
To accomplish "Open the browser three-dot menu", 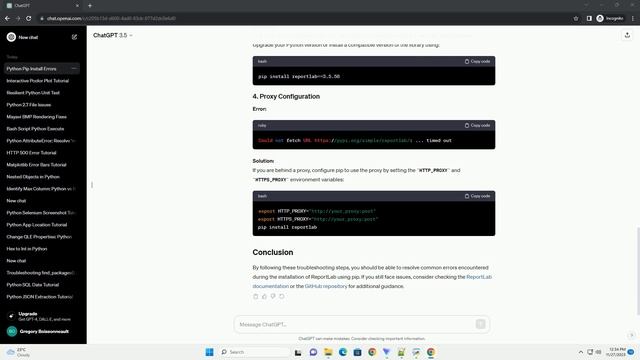I will pyautogui.click(x=633, y=18).
